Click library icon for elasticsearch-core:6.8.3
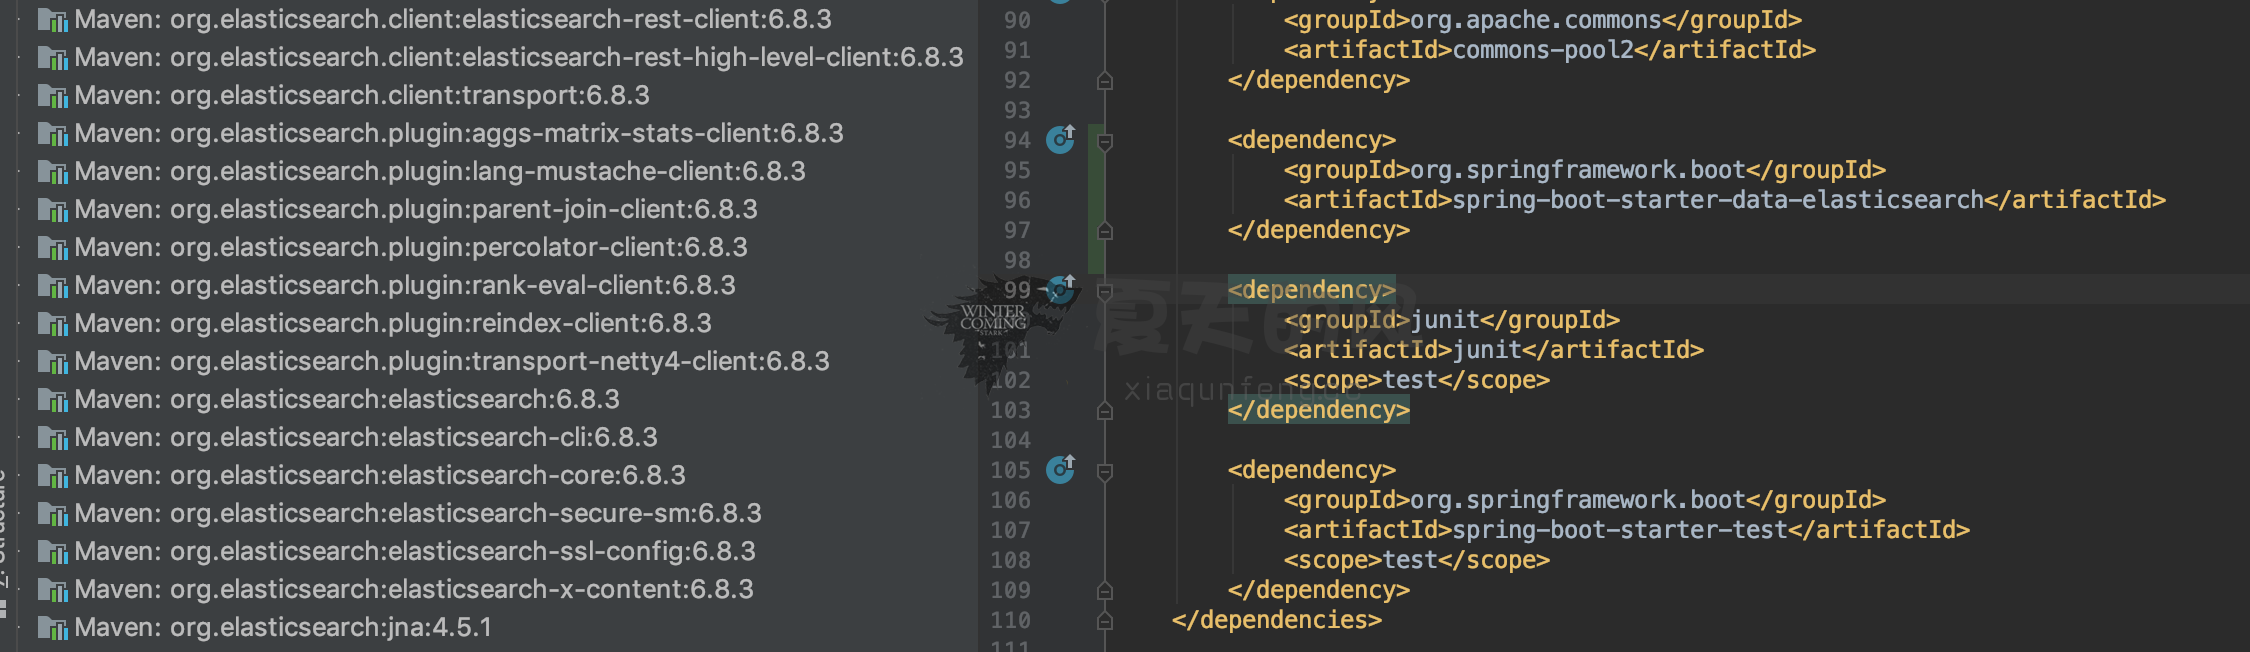 [52, 476]
